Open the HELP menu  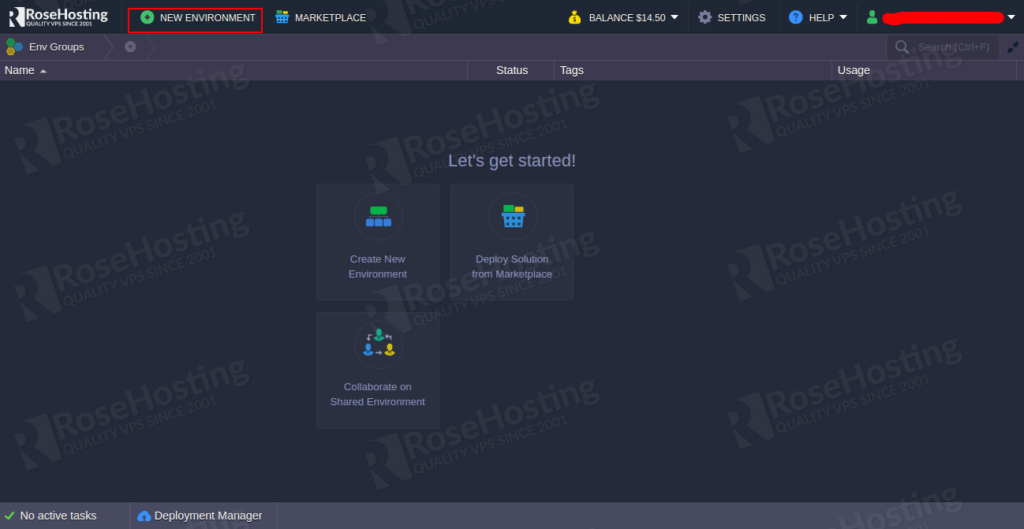pos(818,18)
